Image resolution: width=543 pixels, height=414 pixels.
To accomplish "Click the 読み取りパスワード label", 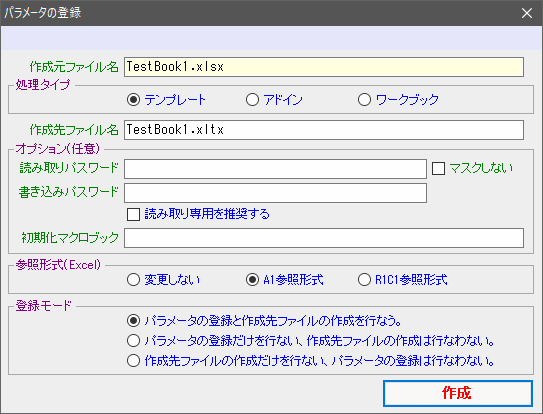I will pyautogui.click(x=69, y=168).
